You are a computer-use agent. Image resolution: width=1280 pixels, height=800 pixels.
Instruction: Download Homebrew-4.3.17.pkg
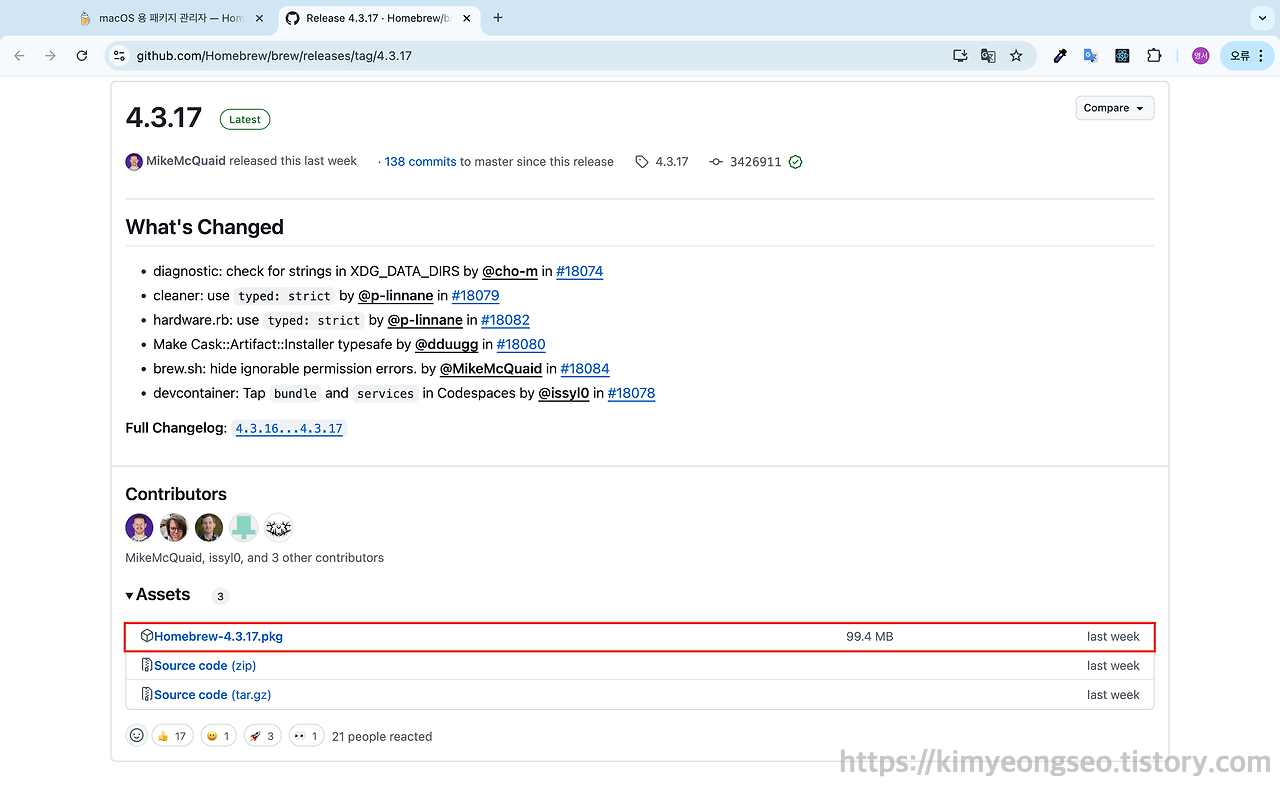(x=218, y=636)
